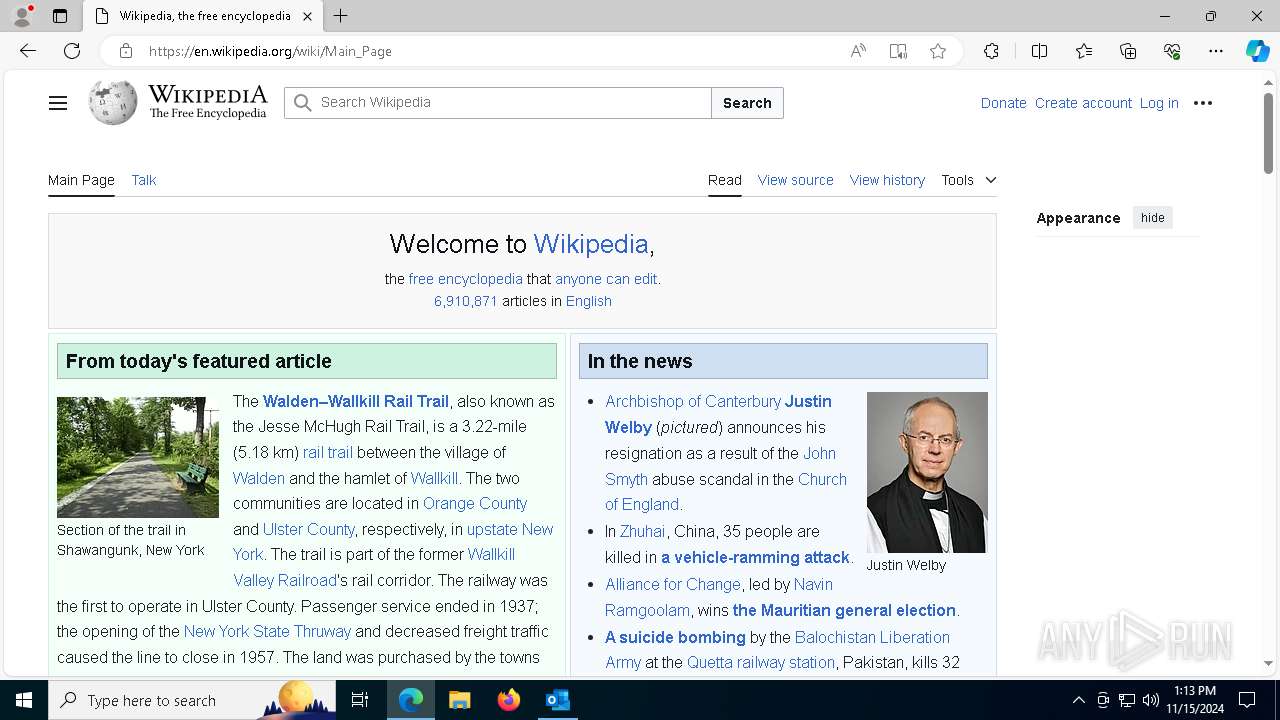Open Read aloud icon in address bar
The height and width of the screenshot is (720, 1280).
pos(858,51)
